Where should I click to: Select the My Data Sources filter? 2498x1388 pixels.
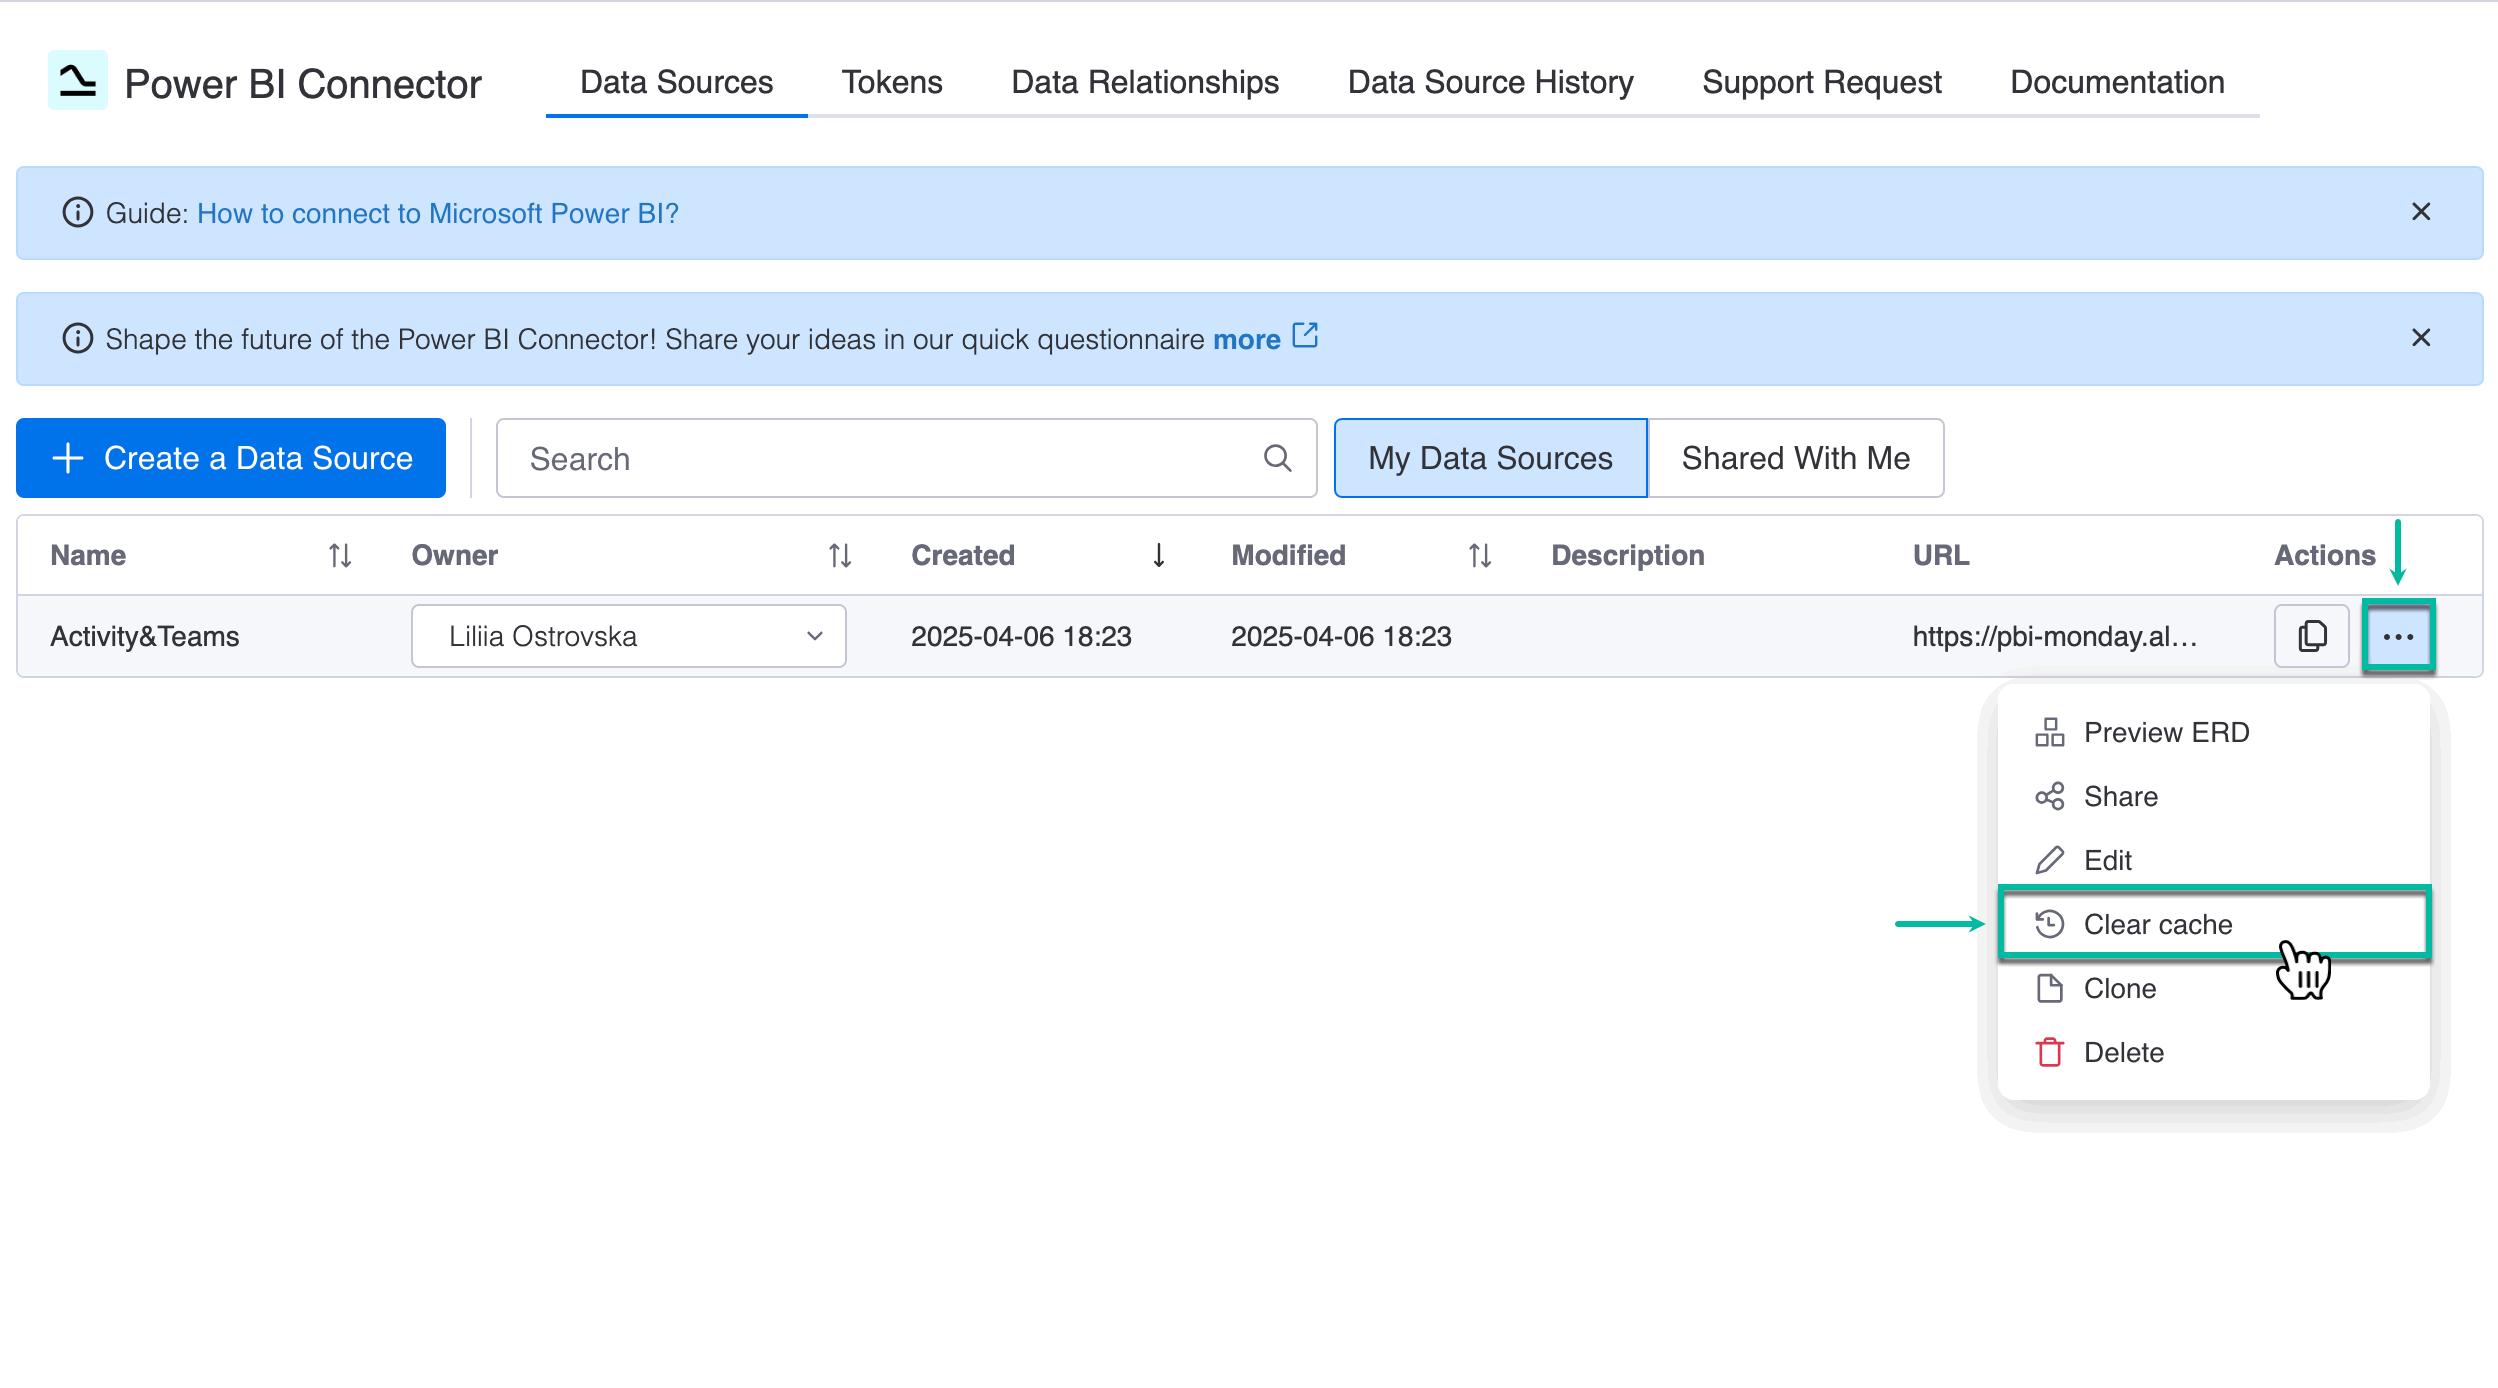[1489, 458]
